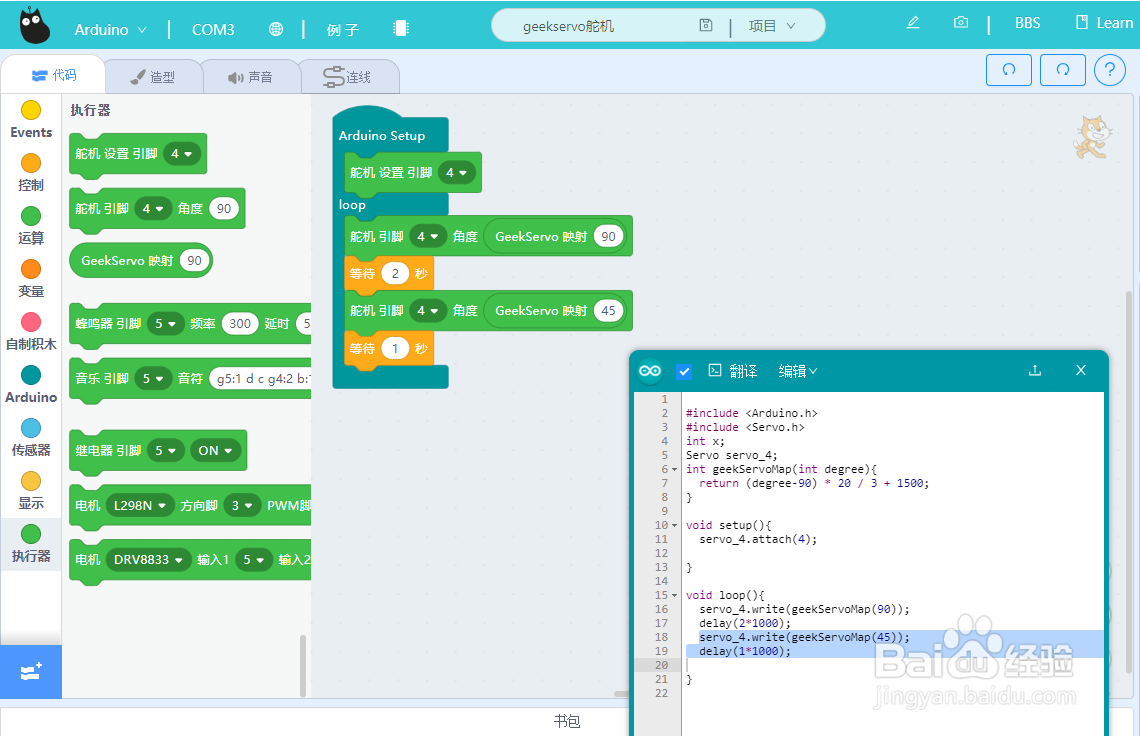Click the redo arrow button

point(1062,70)
